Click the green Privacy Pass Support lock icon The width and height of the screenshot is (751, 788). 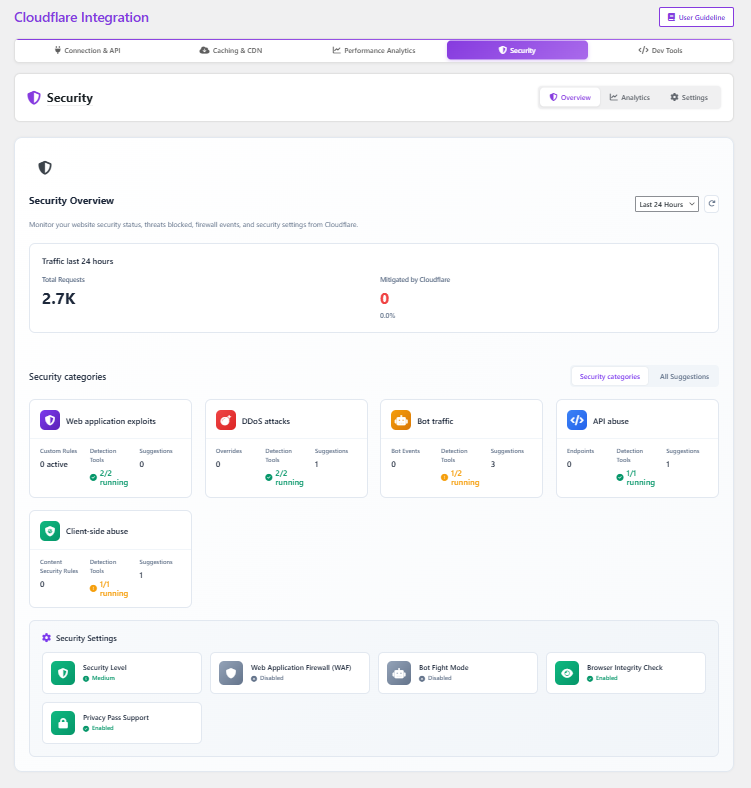click(63, 723)
